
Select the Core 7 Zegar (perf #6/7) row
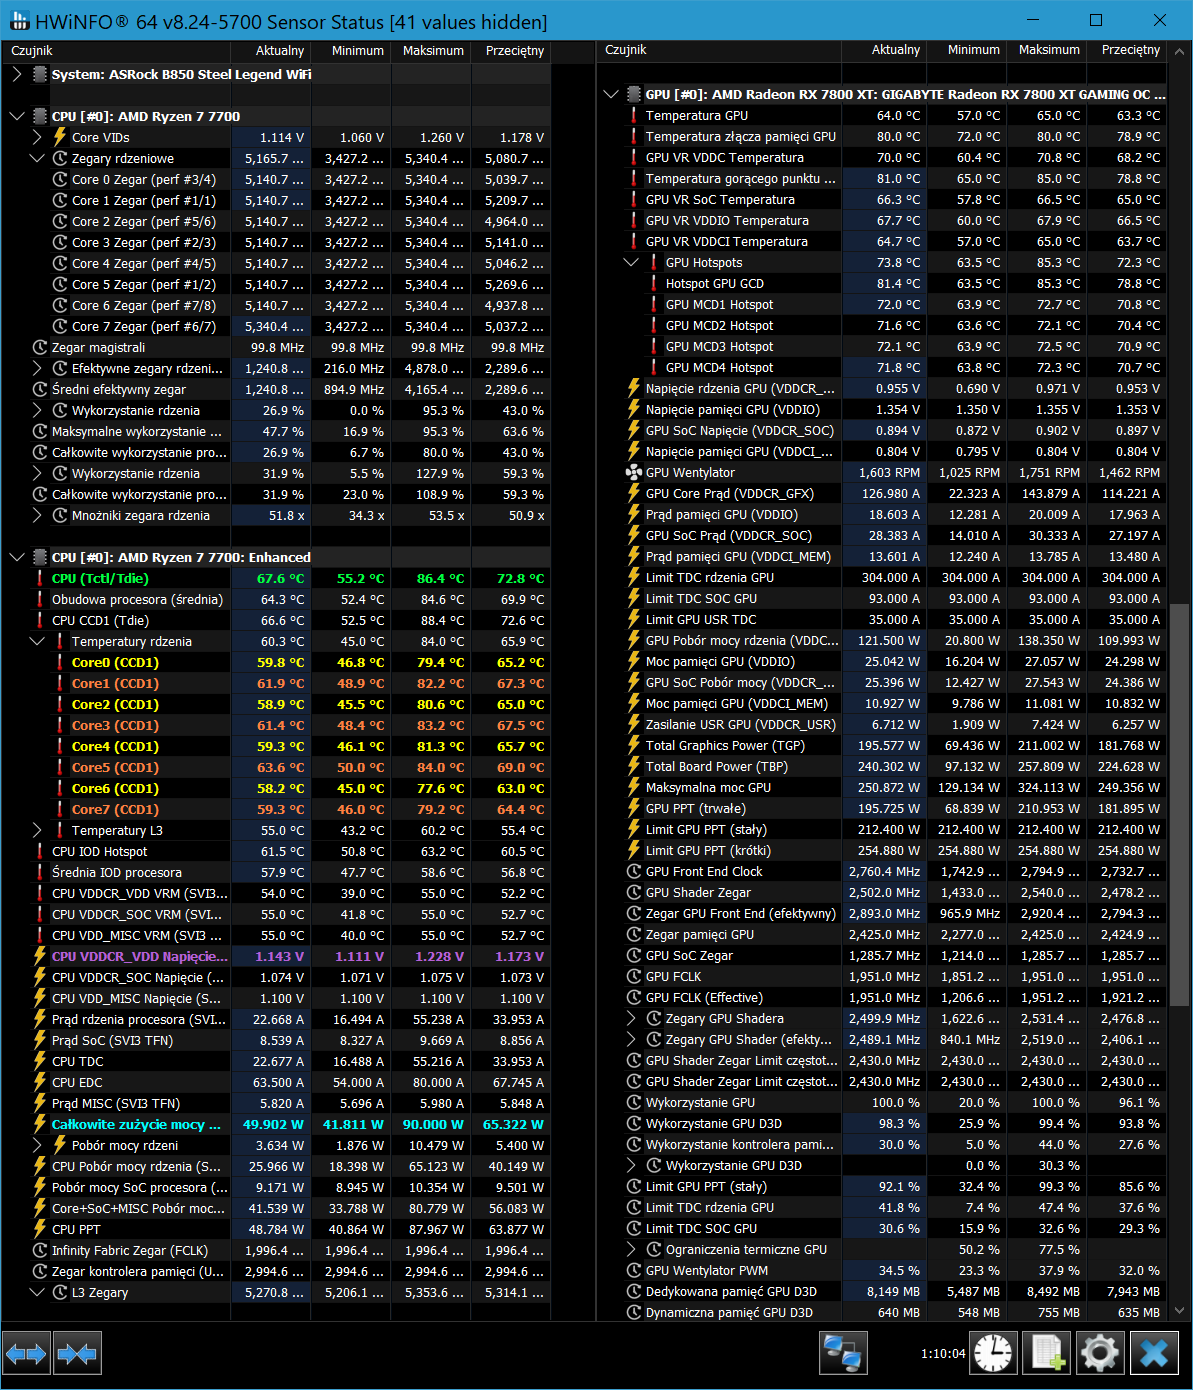tap(276, 326)
